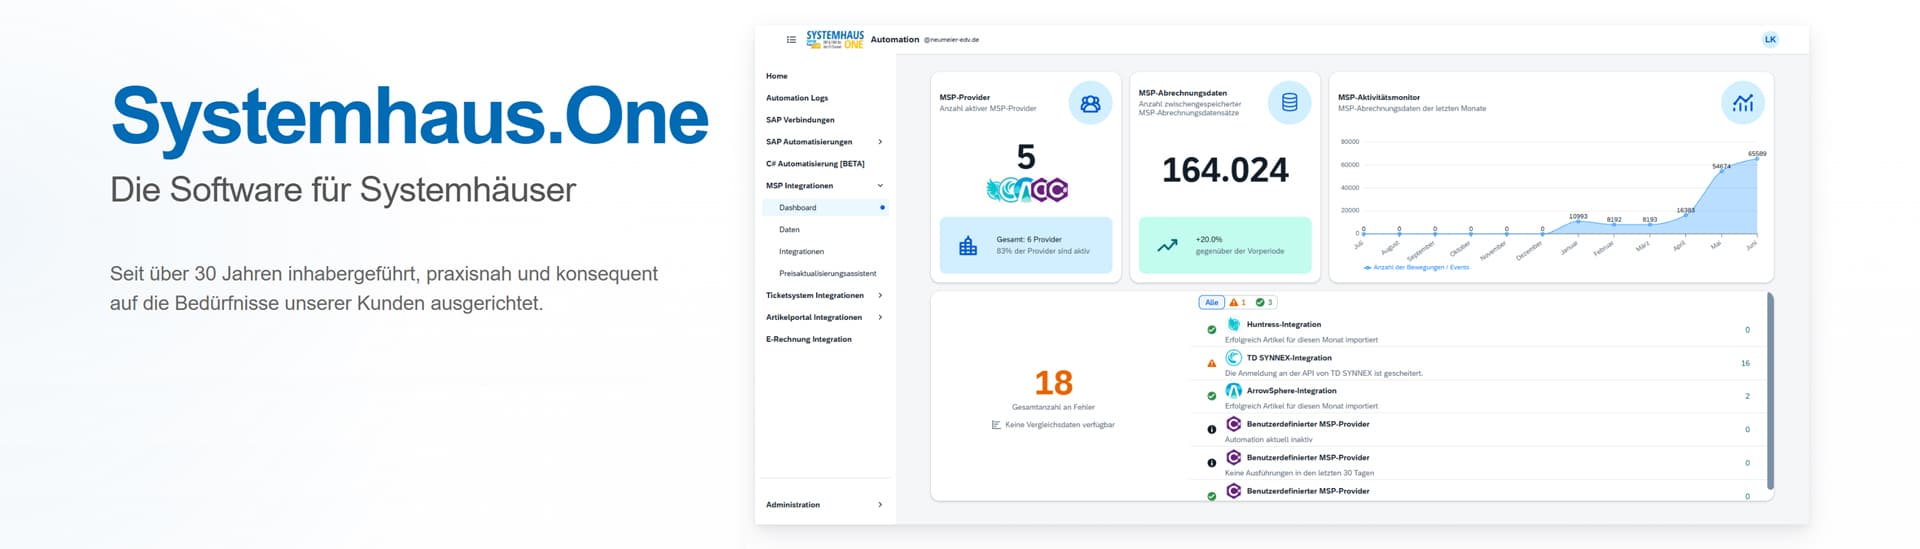Screen dimensions: 1920x549
Task: Filter list by successes (check 3)
Action: 1264,302
